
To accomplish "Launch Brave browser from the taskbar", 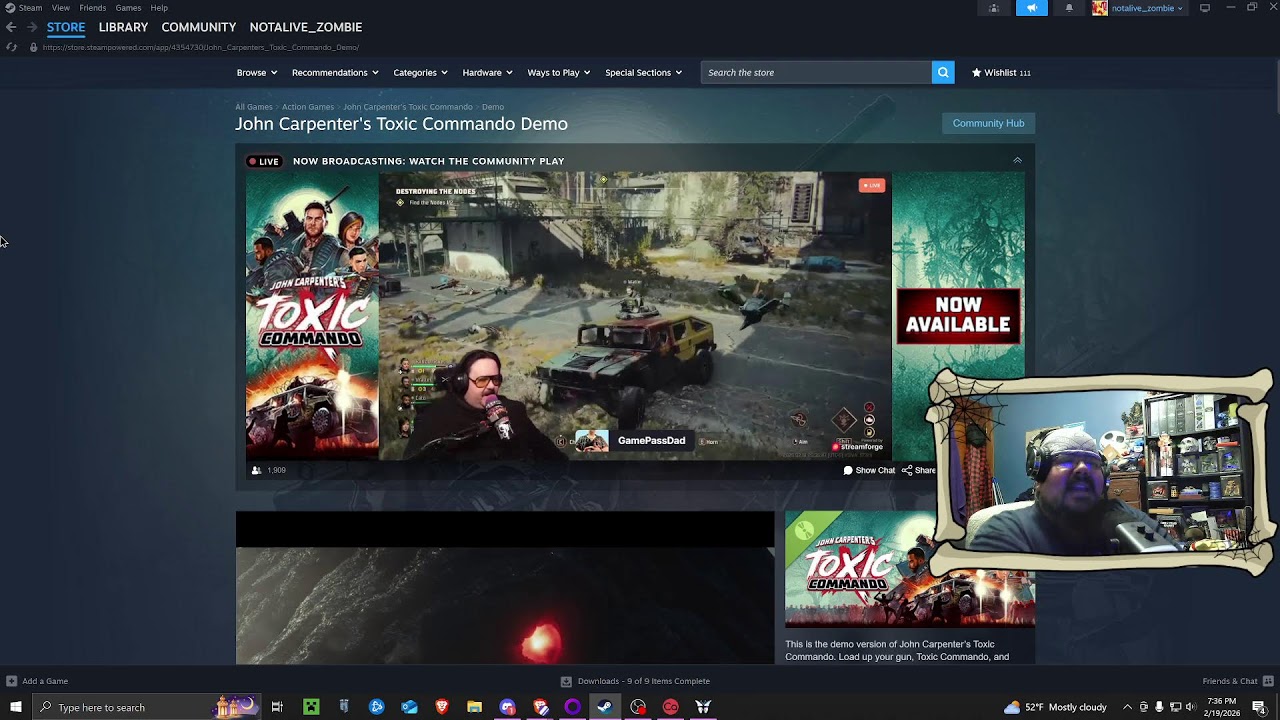I will pos(442,707).
